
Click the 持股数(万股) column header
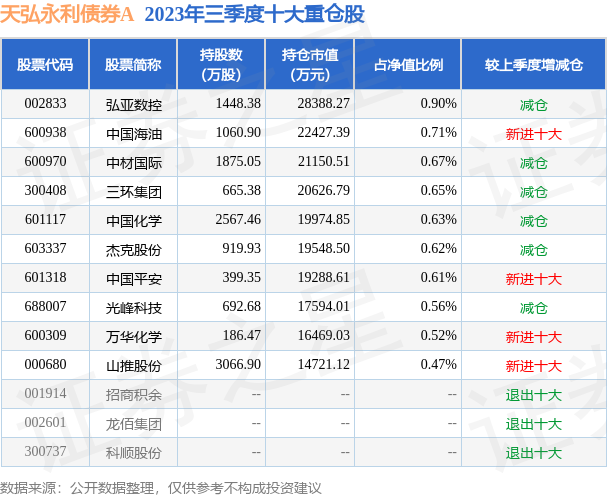click(x=221, y=65)
